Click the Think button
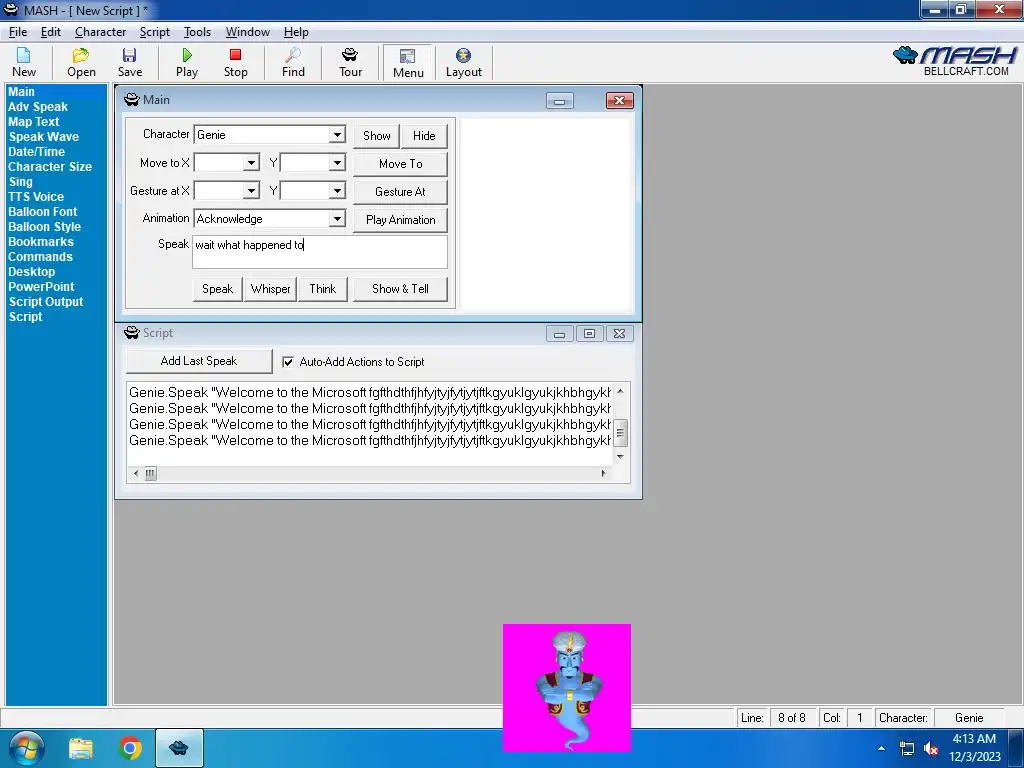Image resolution: width=1024 pixels, height=768 pixels. pyautogui.click(x=323, y=289)
